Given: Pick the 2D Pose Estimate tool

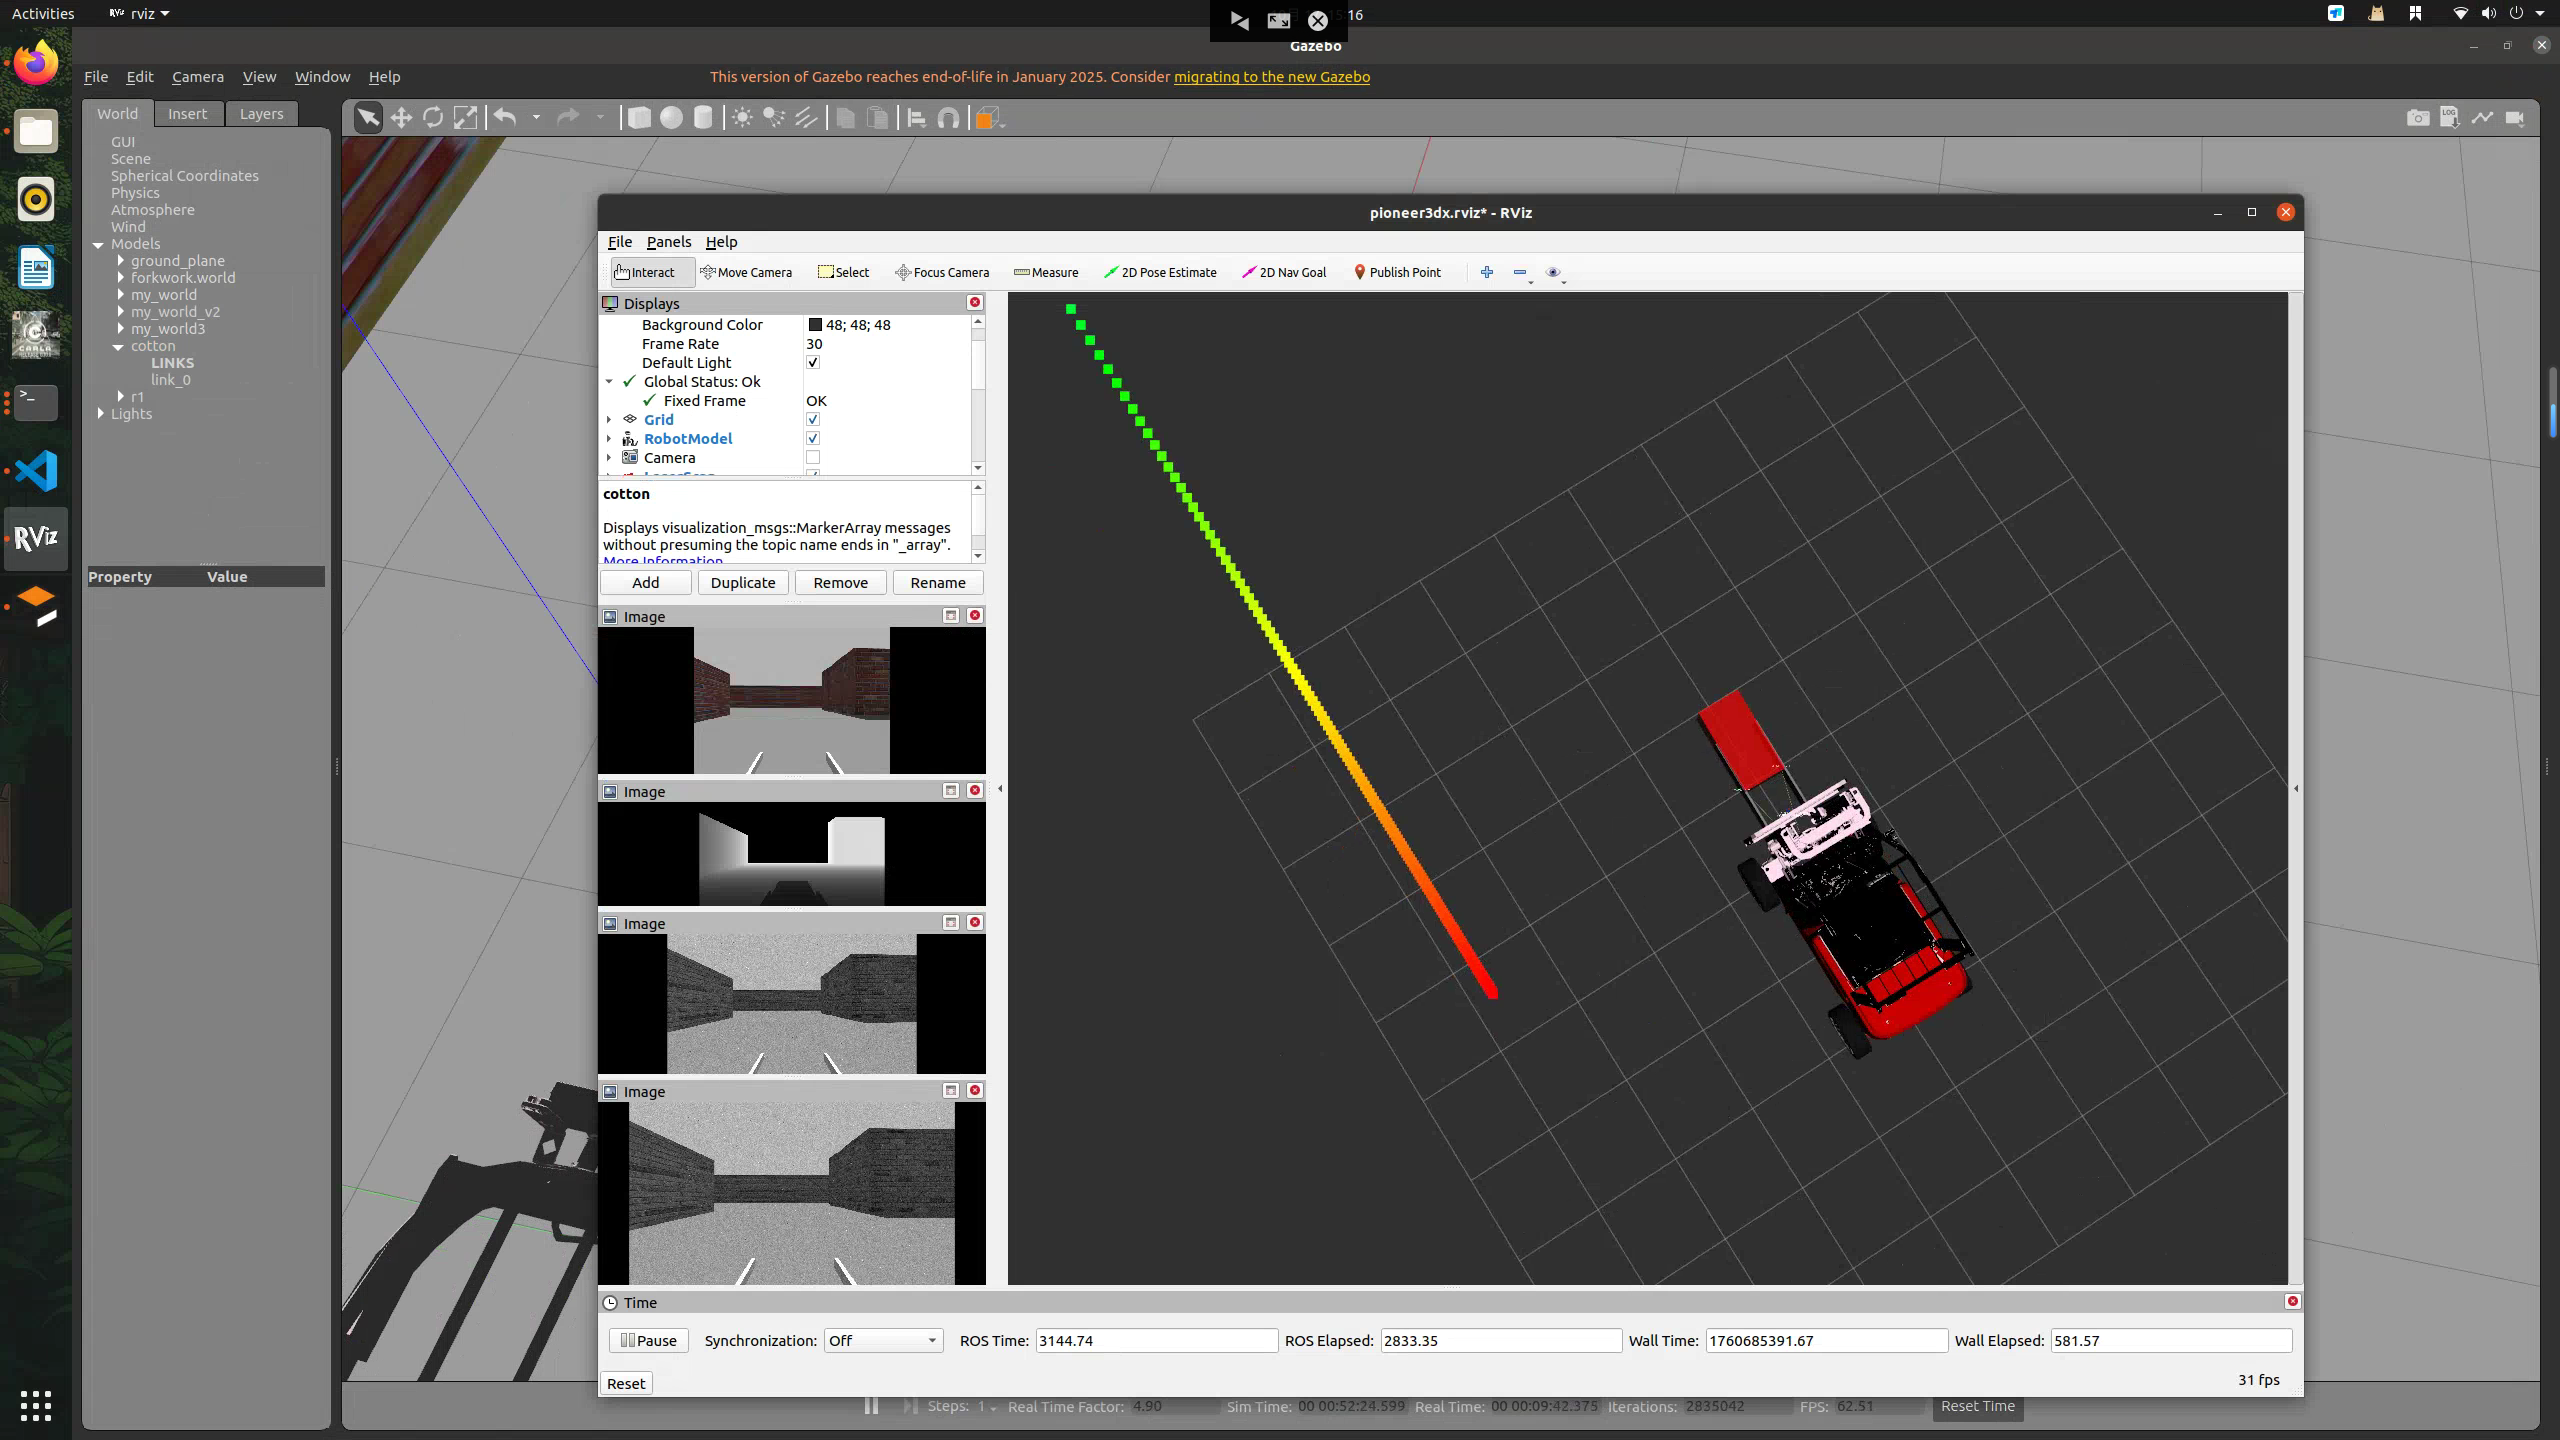Looking at the screenshot, I should click(x=1160, y=272).
